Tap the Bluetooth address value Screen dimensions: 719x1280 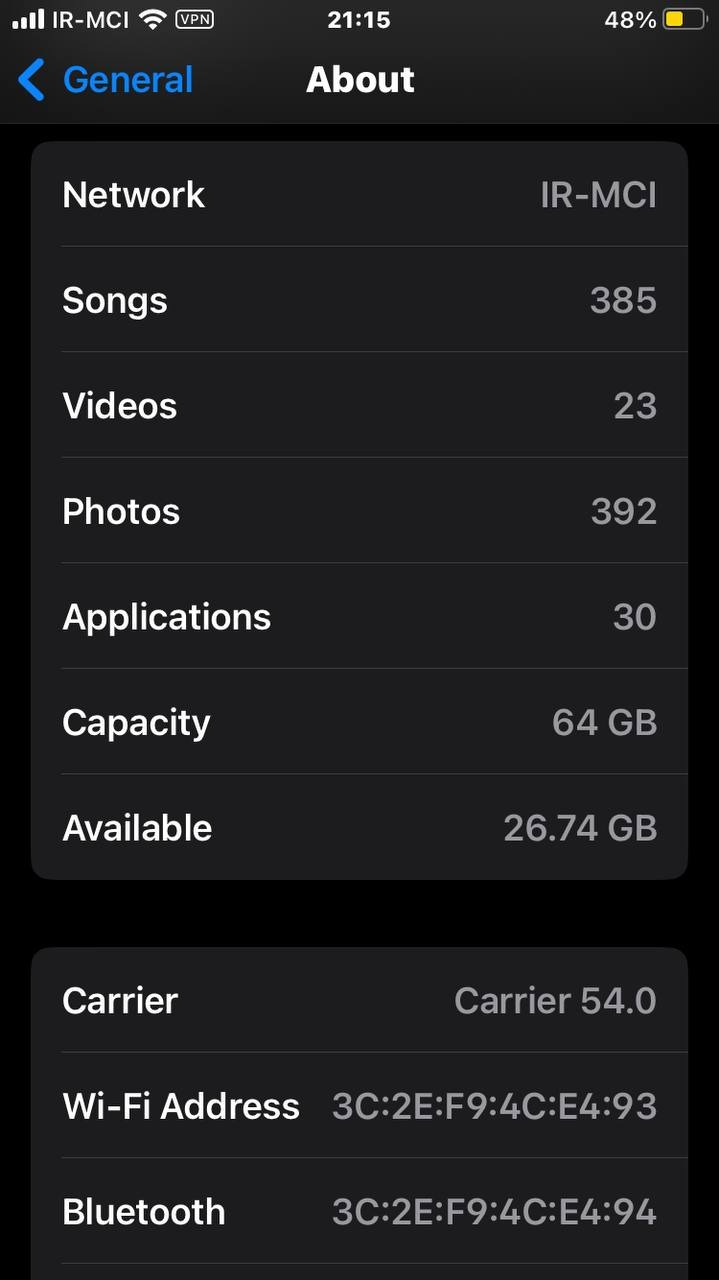pos(494,1212)
